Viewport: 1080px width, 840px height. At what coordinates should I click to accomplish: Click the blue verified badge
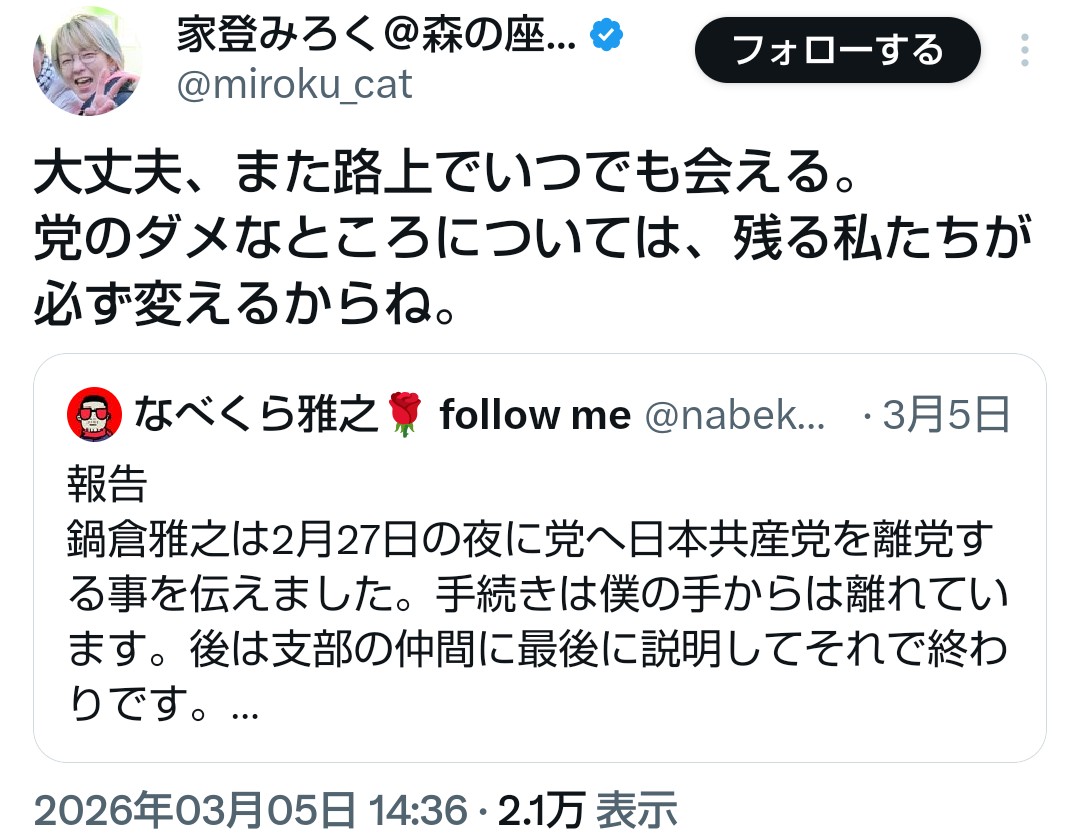pos(607,37)
